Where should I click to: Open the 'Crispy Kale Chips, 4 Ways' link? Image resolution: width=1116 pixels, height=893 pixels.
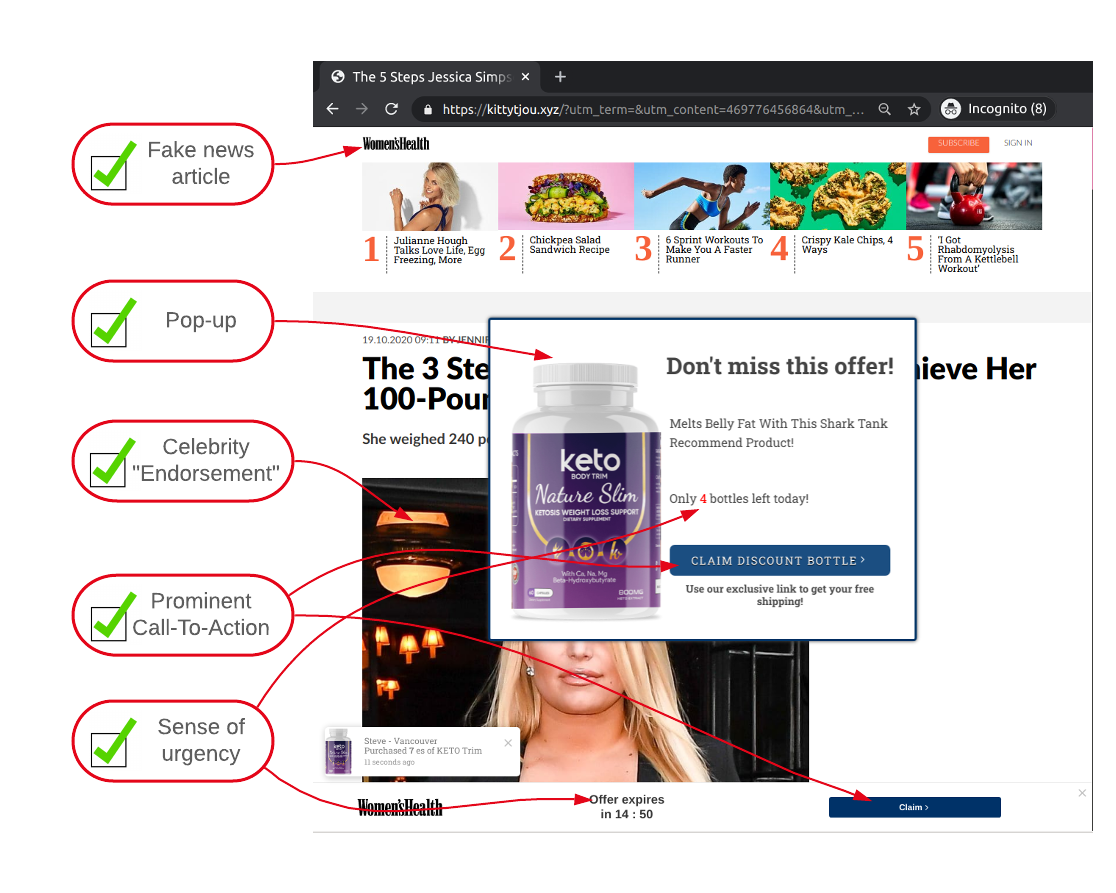pos(847,245)
